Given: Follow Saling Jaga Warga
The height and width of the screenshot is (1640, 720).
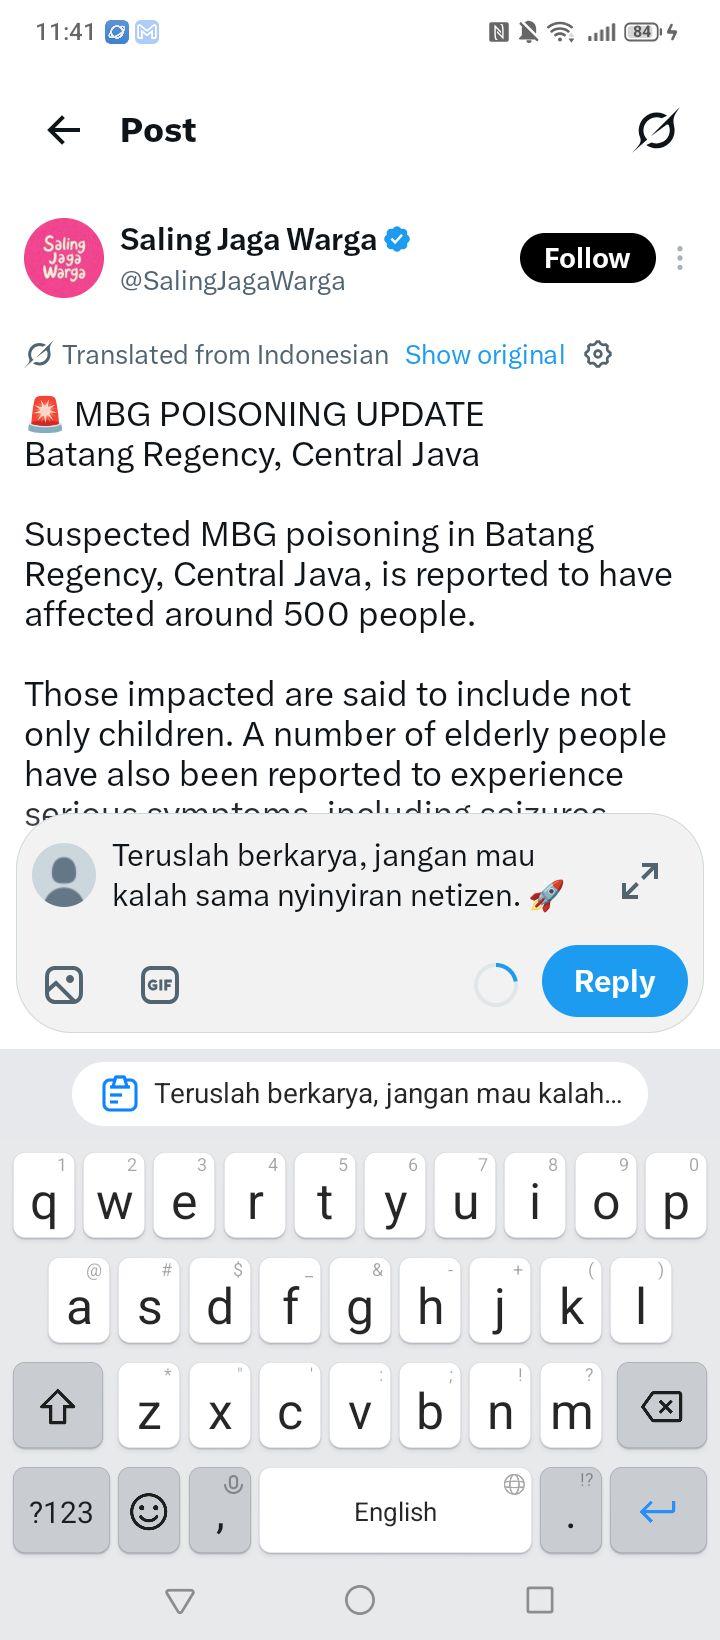Looking at the screenshot, I should pos(588,258).
